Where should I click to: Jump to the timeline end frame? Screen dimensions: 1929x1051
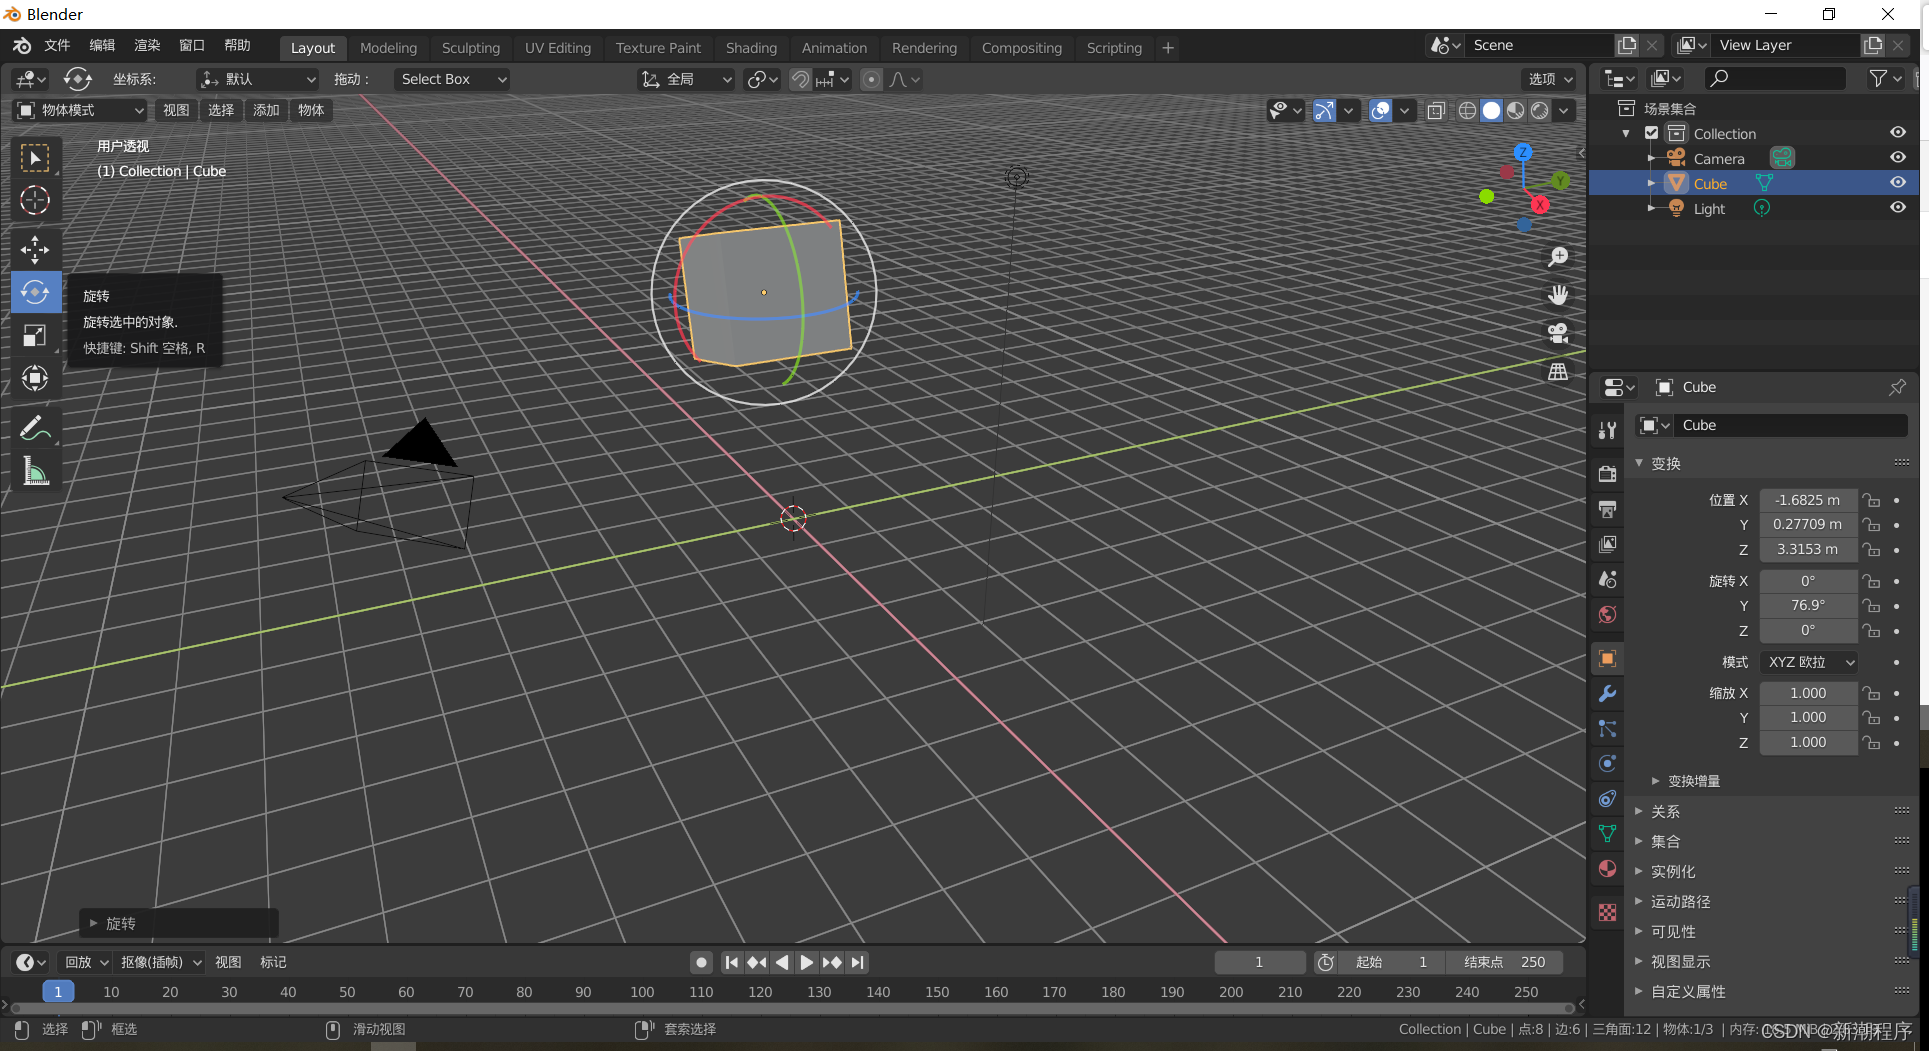point(857,962)
